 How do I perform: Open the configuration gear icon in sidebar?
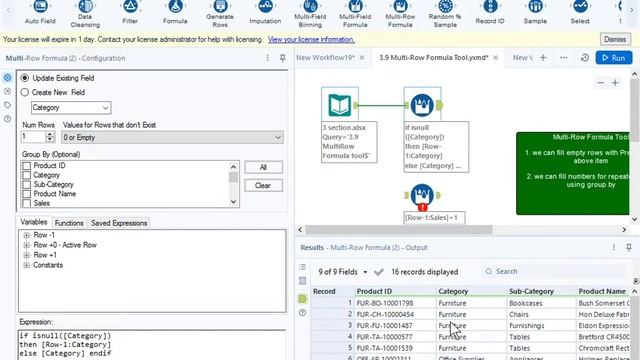pyautogui.click(x=7, y=78)
